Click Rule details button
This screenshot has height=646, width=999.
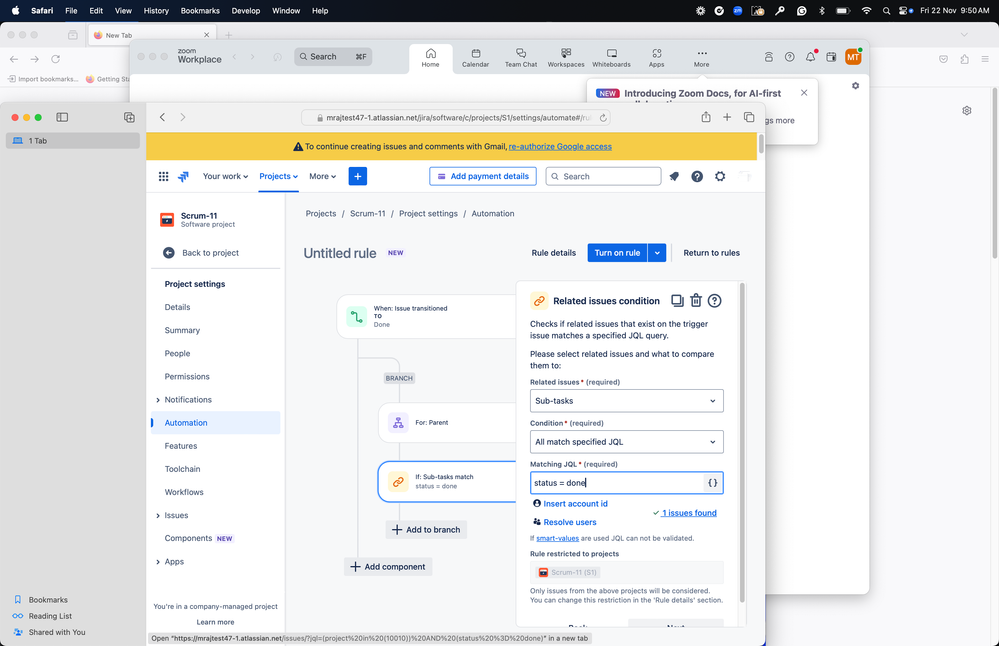click(554, 253)
